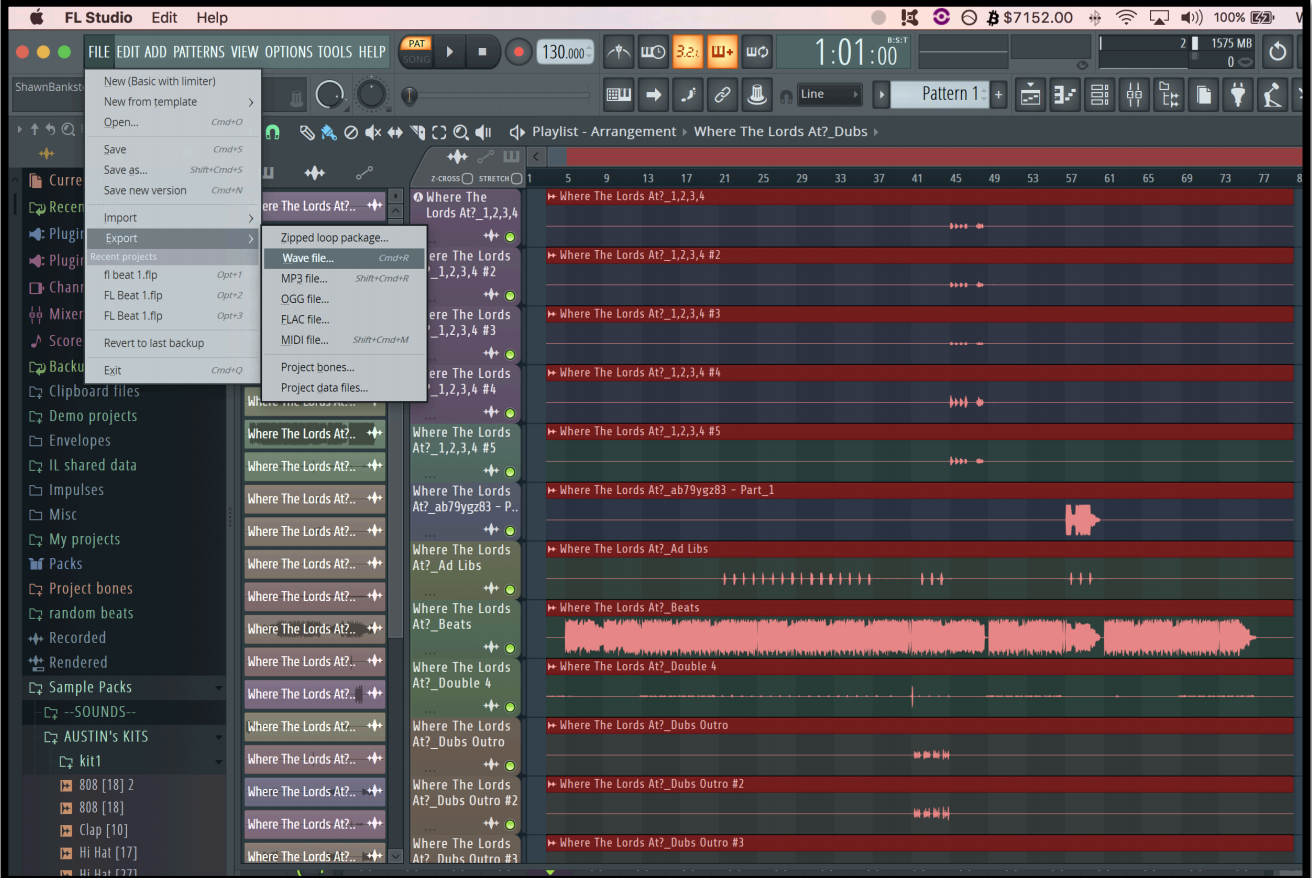Viewport: 1312px width, 878px height.
Task: Select the Delete tool in Playlist toolbar
Action: click(351, 132)
